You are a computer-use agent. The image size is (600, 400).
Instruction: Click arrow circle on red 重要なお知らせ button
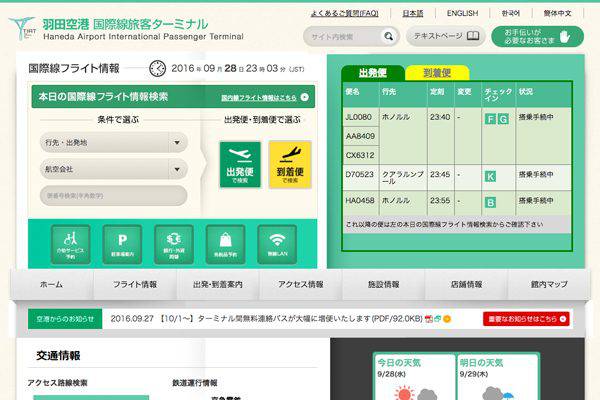(562, 319)
